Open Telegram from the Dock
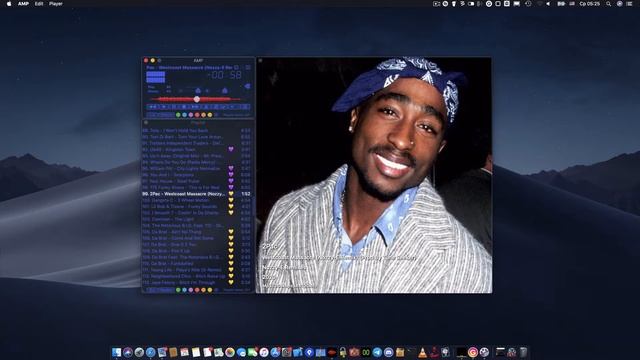 (377, 352)
